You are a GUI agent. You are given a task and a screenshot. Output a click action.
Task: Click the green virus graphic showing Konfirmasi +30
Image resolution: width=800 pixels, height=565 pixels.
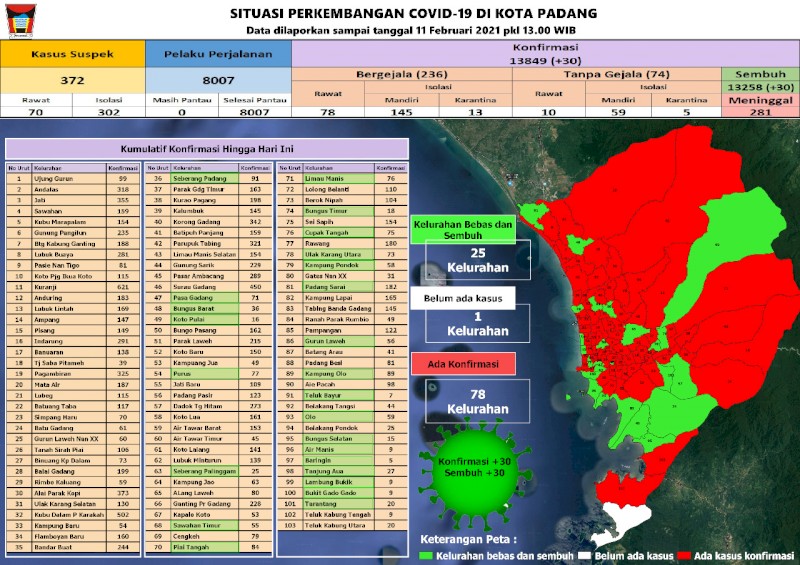coord(474,473)
